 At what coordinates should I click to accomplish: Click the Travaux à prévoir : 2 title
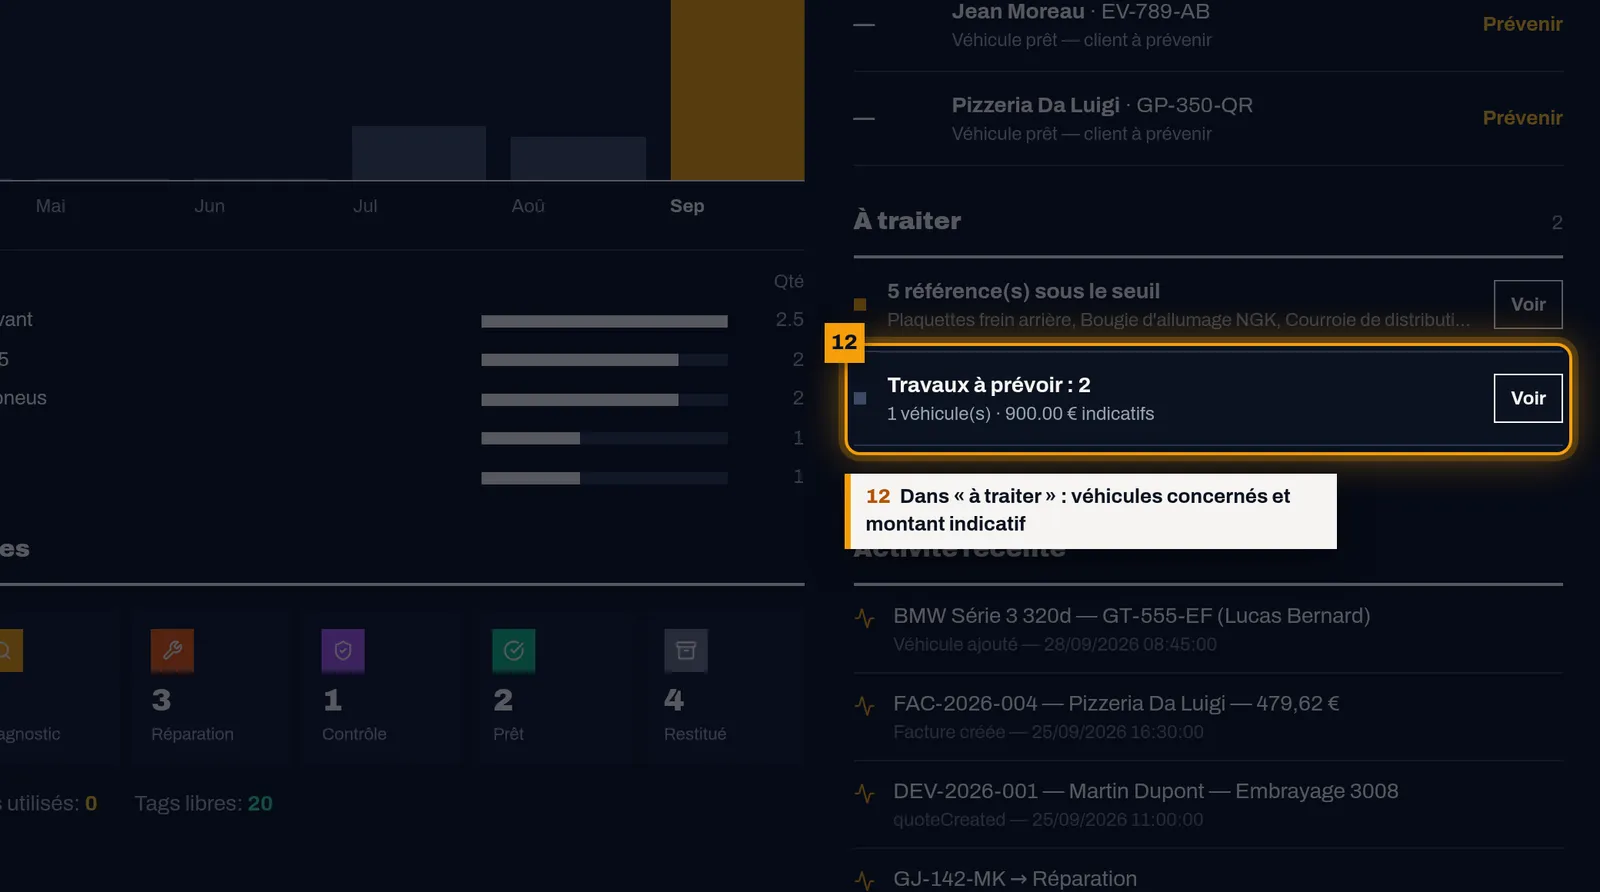pyautogui.click(x=988, y=385)
